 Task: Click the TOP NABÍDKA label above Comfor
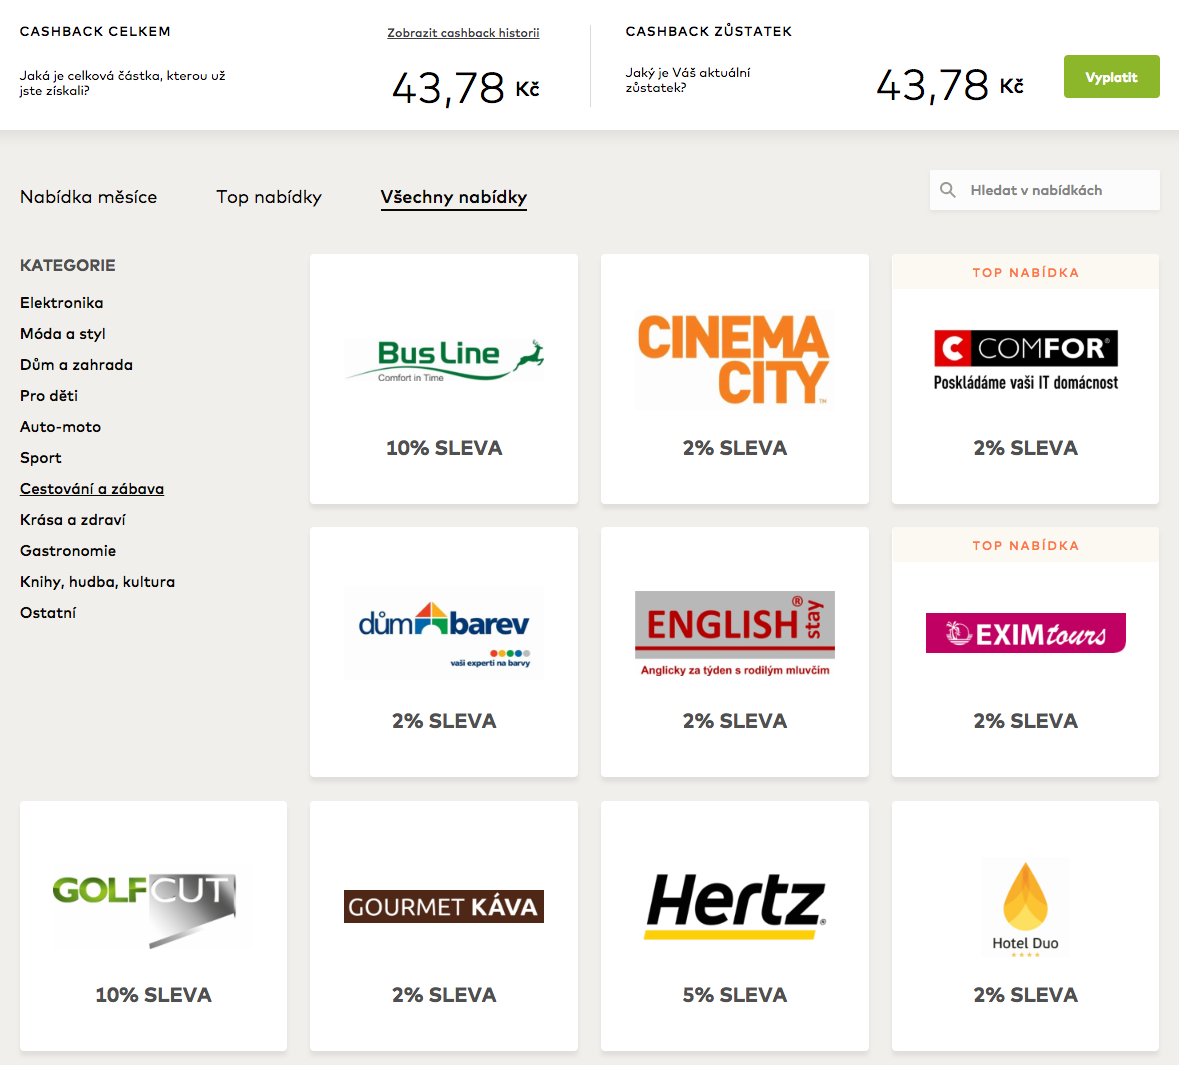pos(1026,272)
